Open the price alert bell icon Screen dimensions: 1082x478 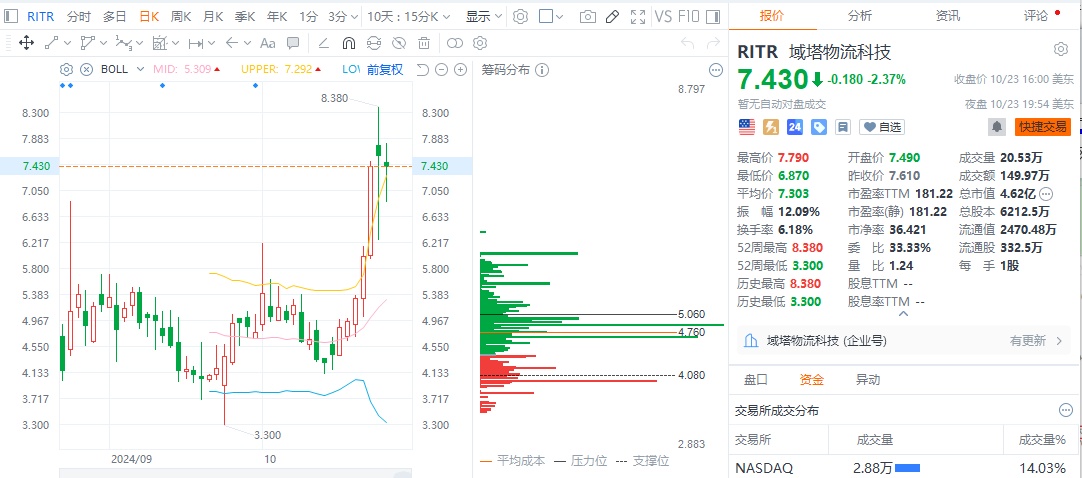click(x=996, y=127)
